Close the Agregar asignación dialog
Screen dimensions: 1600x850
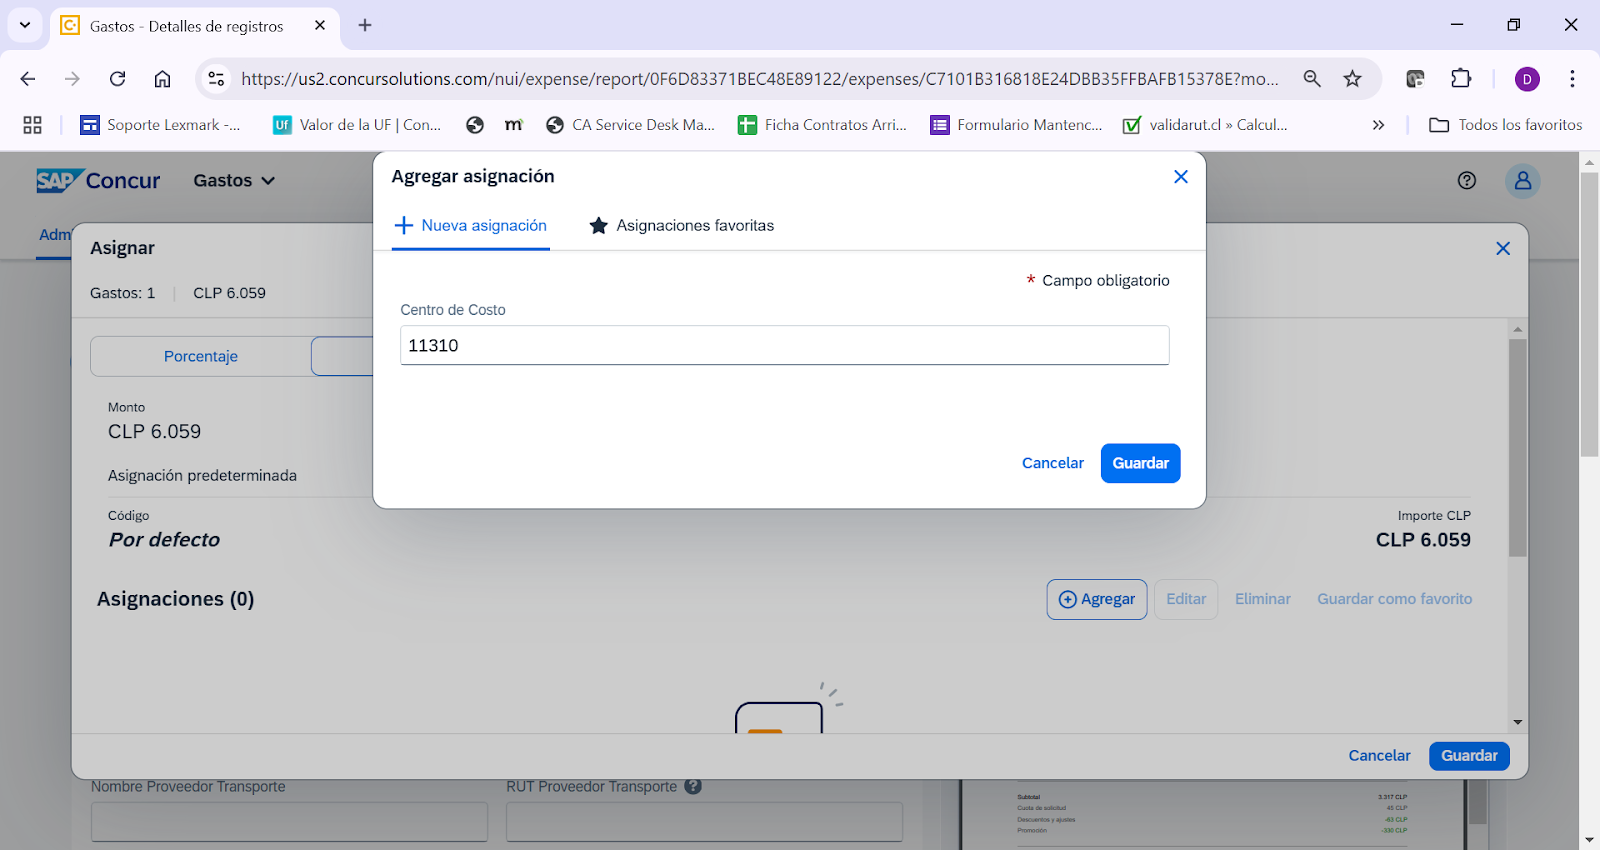[1180, 177]
